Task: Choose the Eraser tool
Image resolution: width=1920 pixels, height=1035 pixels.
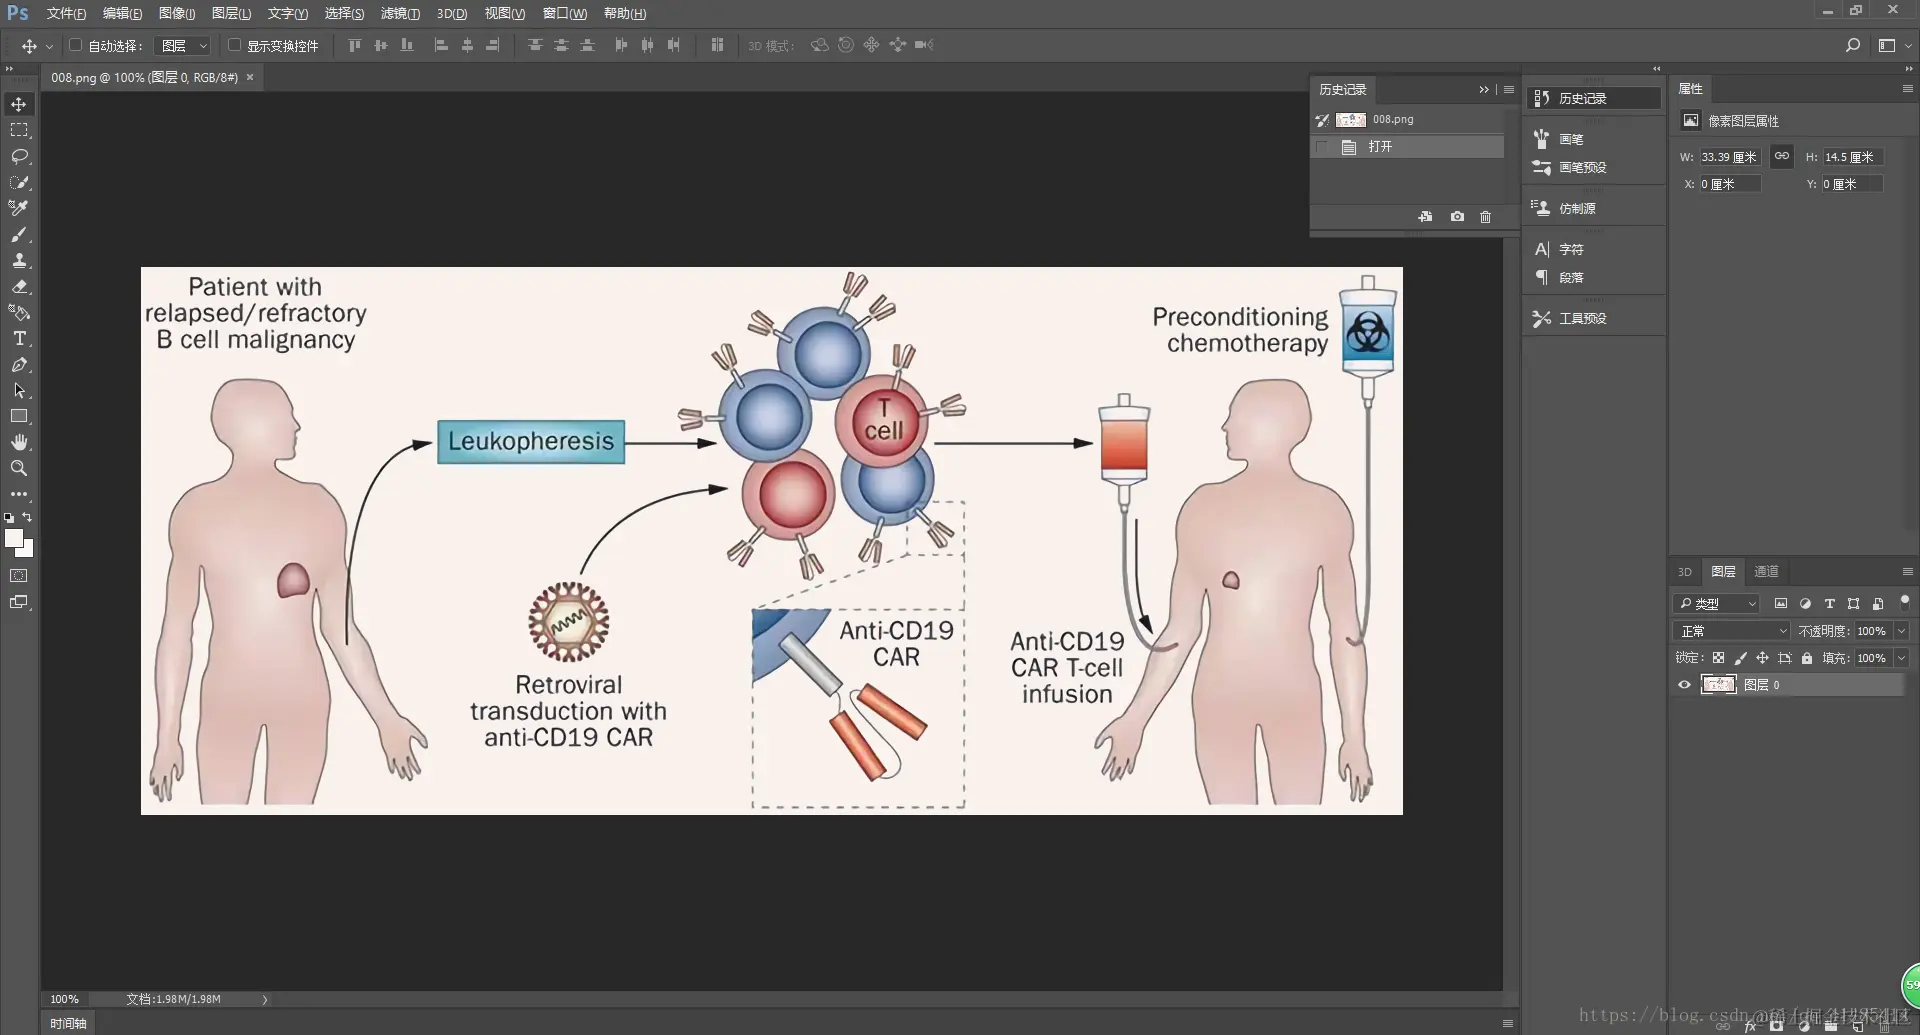Action: [x=19, y=286]
